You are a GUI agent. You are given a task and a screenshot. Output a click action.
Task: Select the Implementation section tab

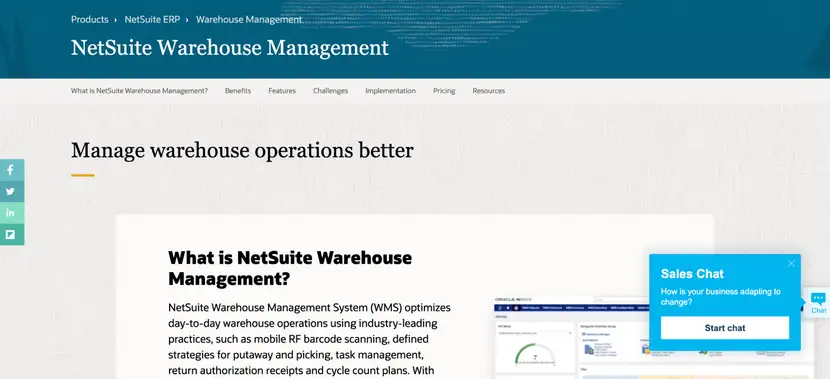390,91
